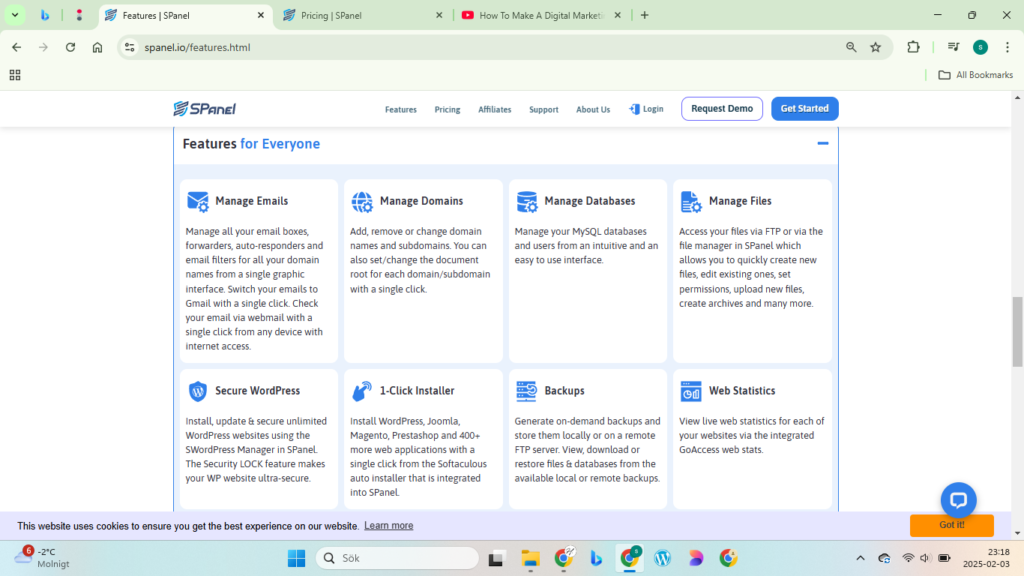Screen dimensions: 1024x576
Task: Open browser extensions puzzle icon
Action: click(x=913, y=47)
